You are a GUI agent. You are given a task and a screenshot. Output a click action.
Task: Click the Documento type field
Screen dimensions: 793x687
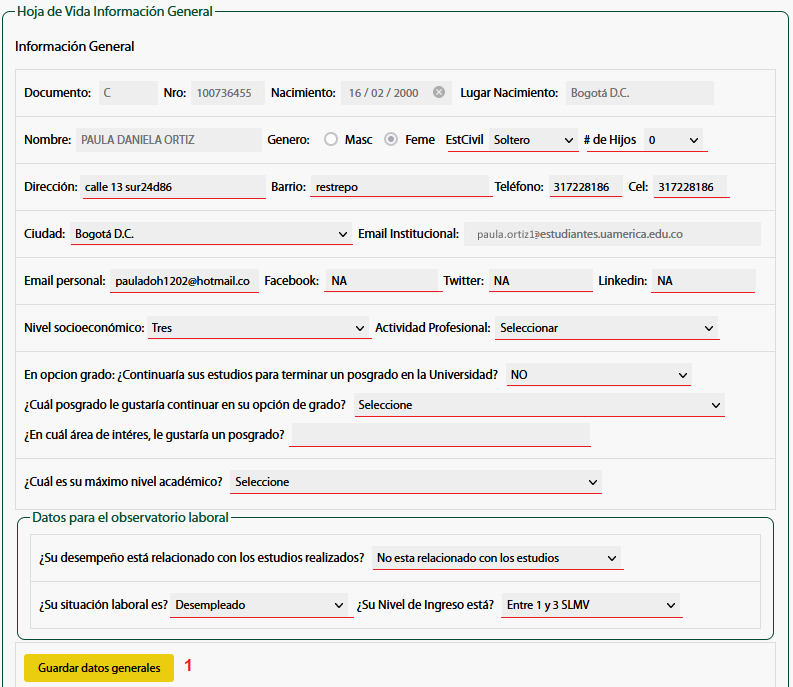point(128,93)
